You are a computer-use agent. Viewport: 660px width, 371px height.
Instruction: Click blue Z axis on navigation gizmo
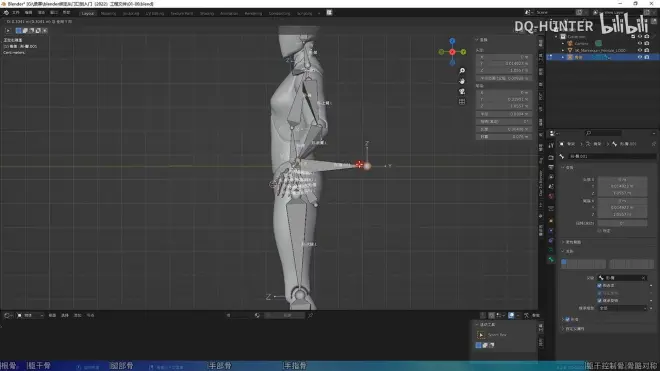452,41
